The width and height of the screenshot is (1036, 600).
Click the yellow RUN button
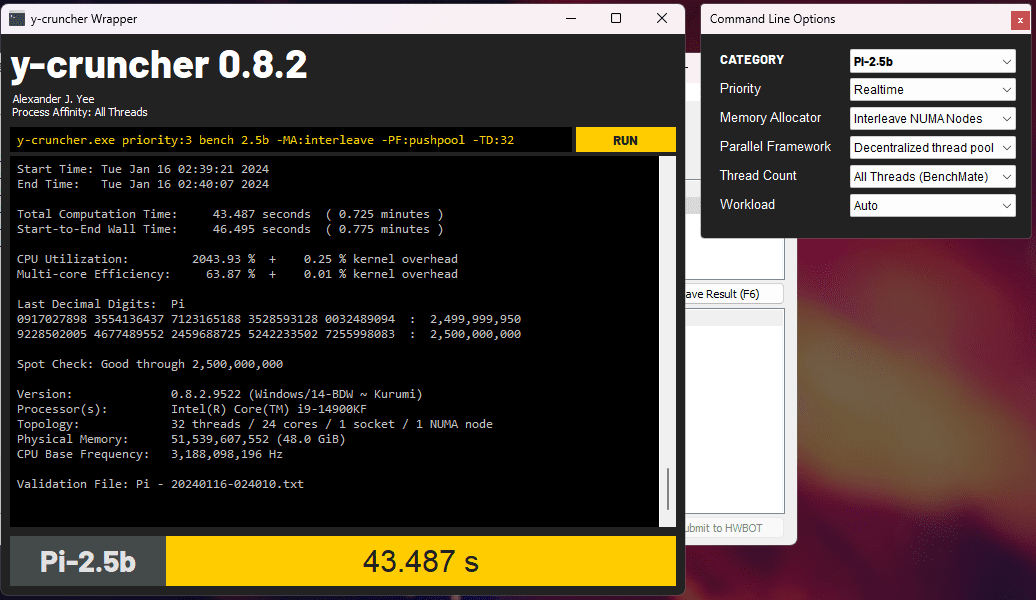(x=626, y=140)
